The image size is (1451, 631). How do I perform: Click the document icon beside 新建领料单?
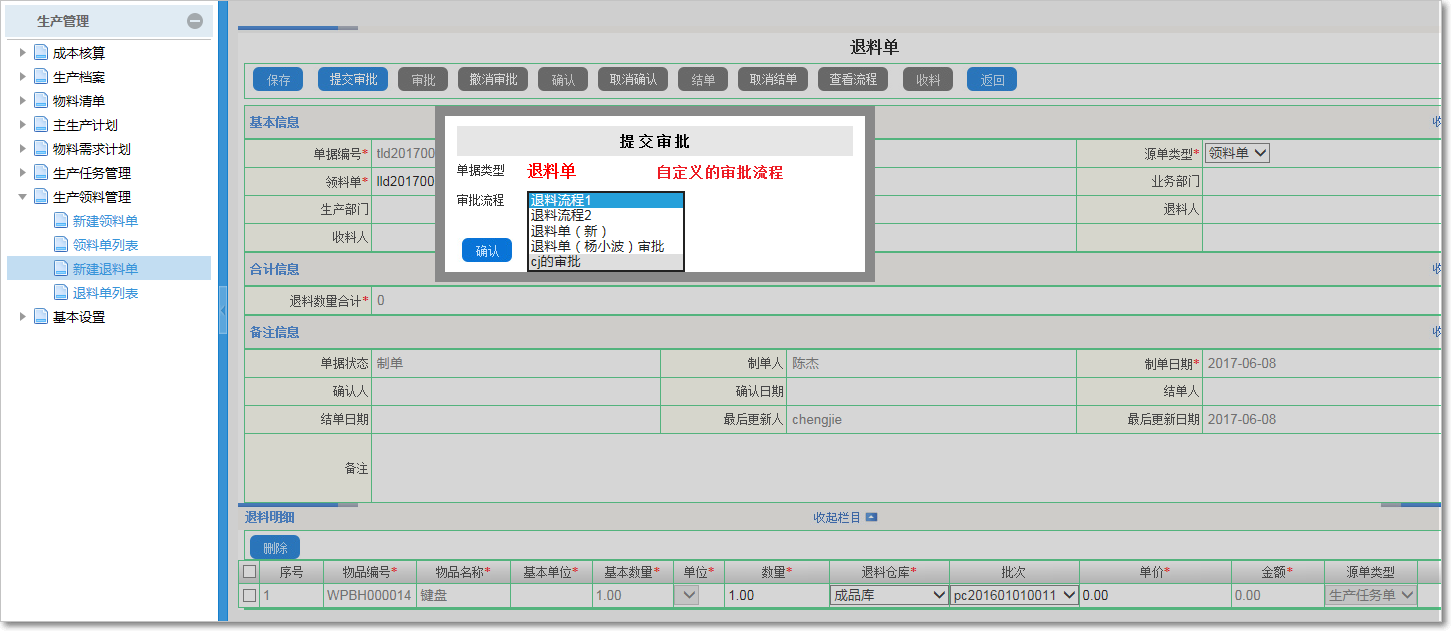click(x=60, y=220)
